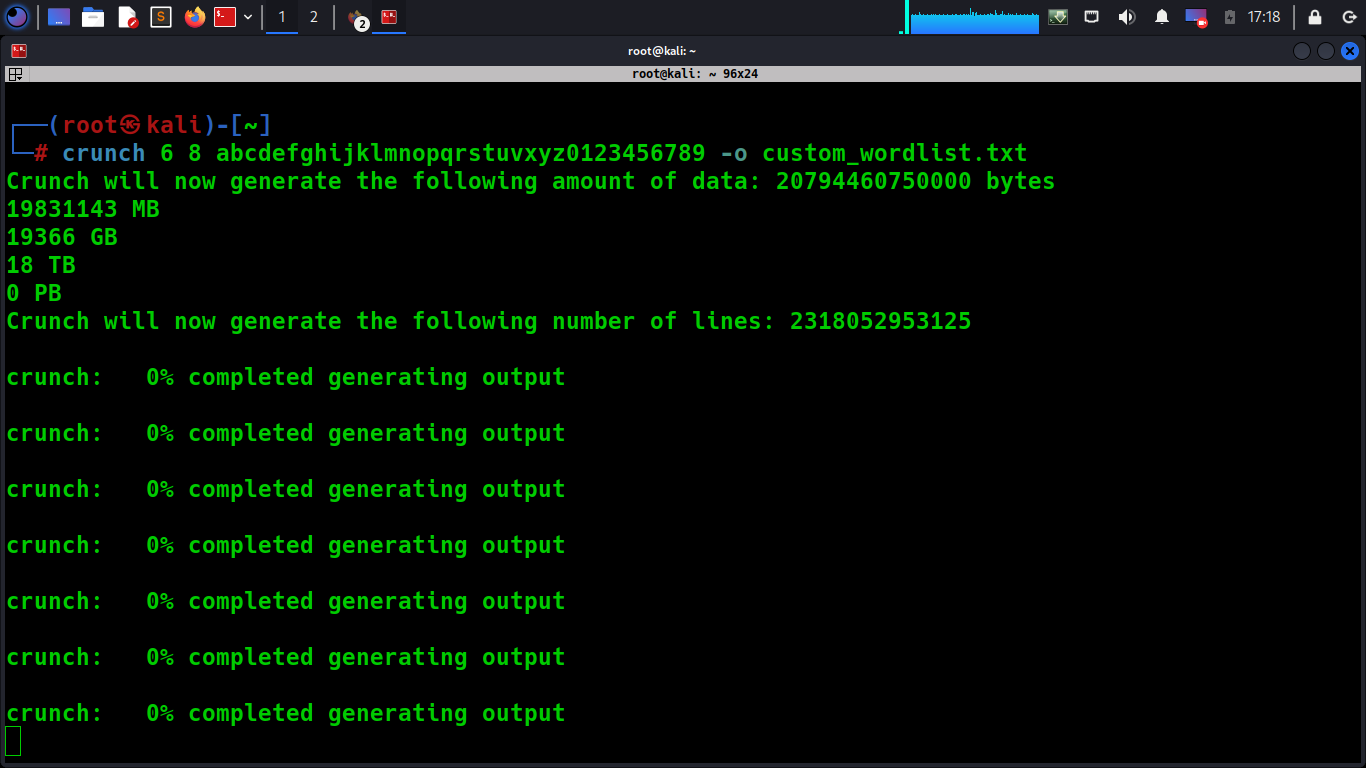This screenshot has width=1366, height=768.
Task: Switch to workspace 1
Action: point(282,17)
